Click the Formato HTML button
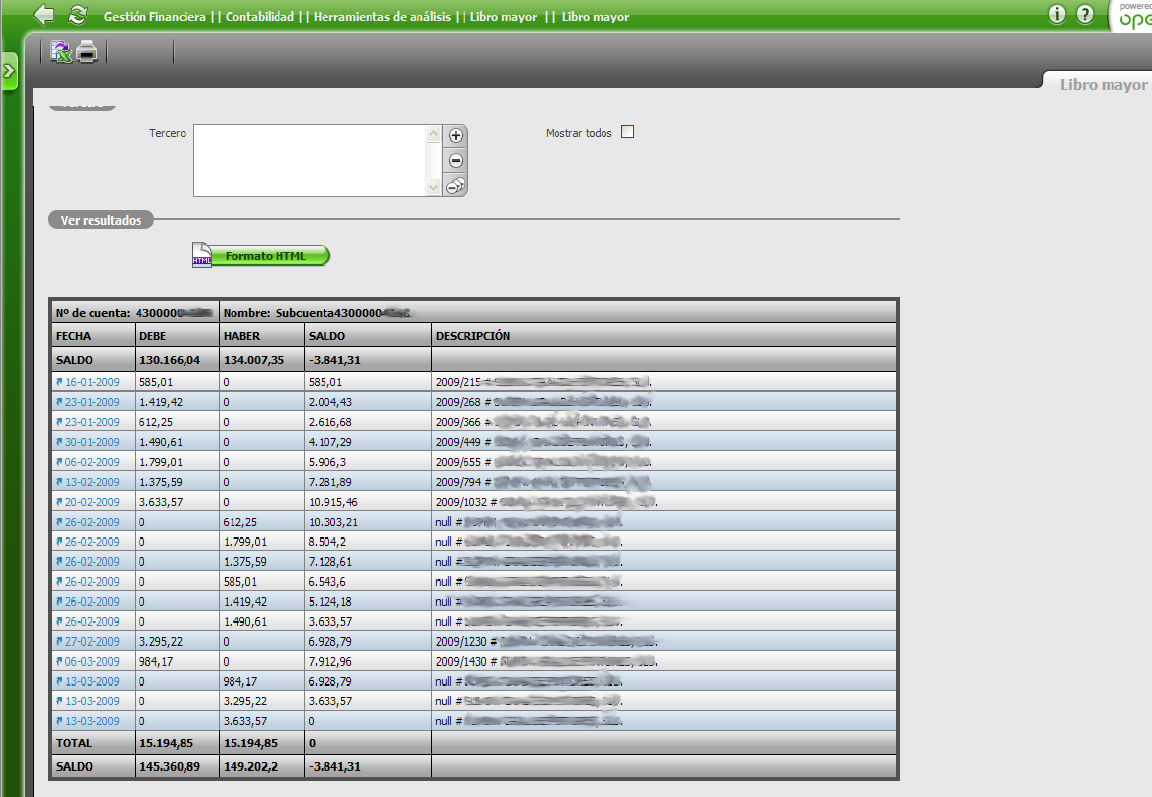The height and width of the screenshot is (797, 1152). (x=261, y=256)
